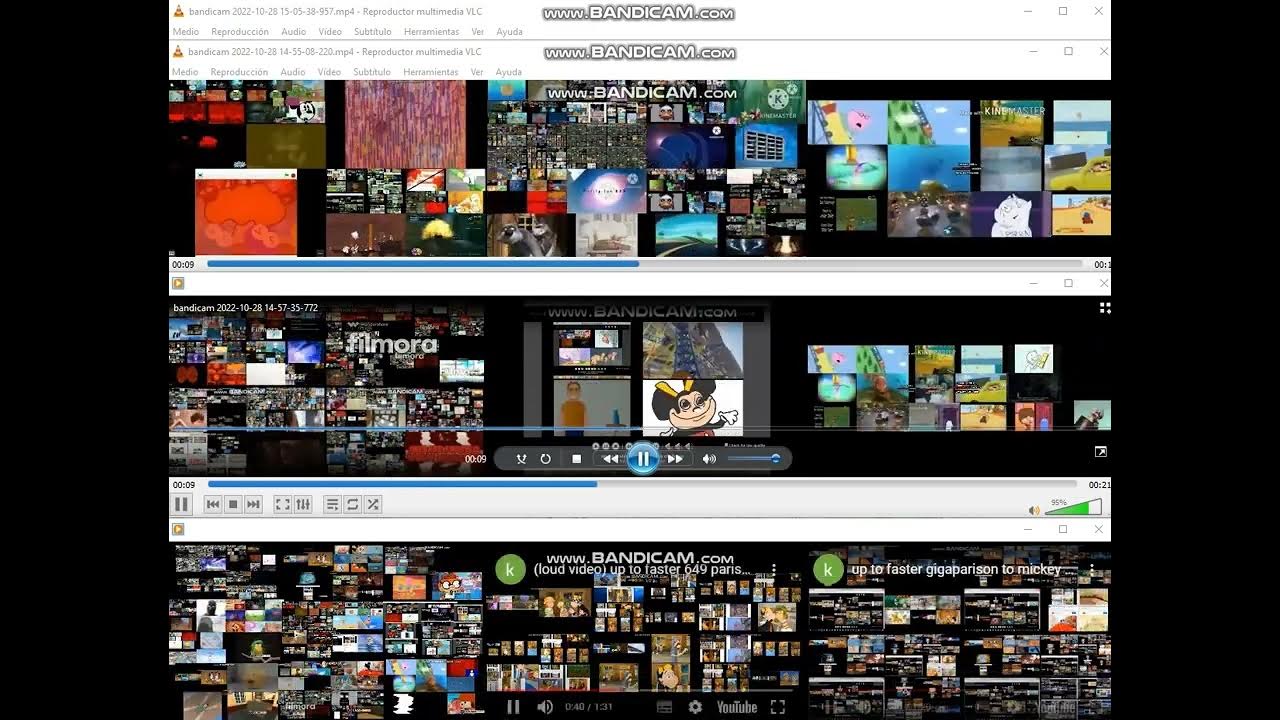1280x720 pixels.
Task: Toggle shuffle random playback in VLC
Action: point(373,505)
